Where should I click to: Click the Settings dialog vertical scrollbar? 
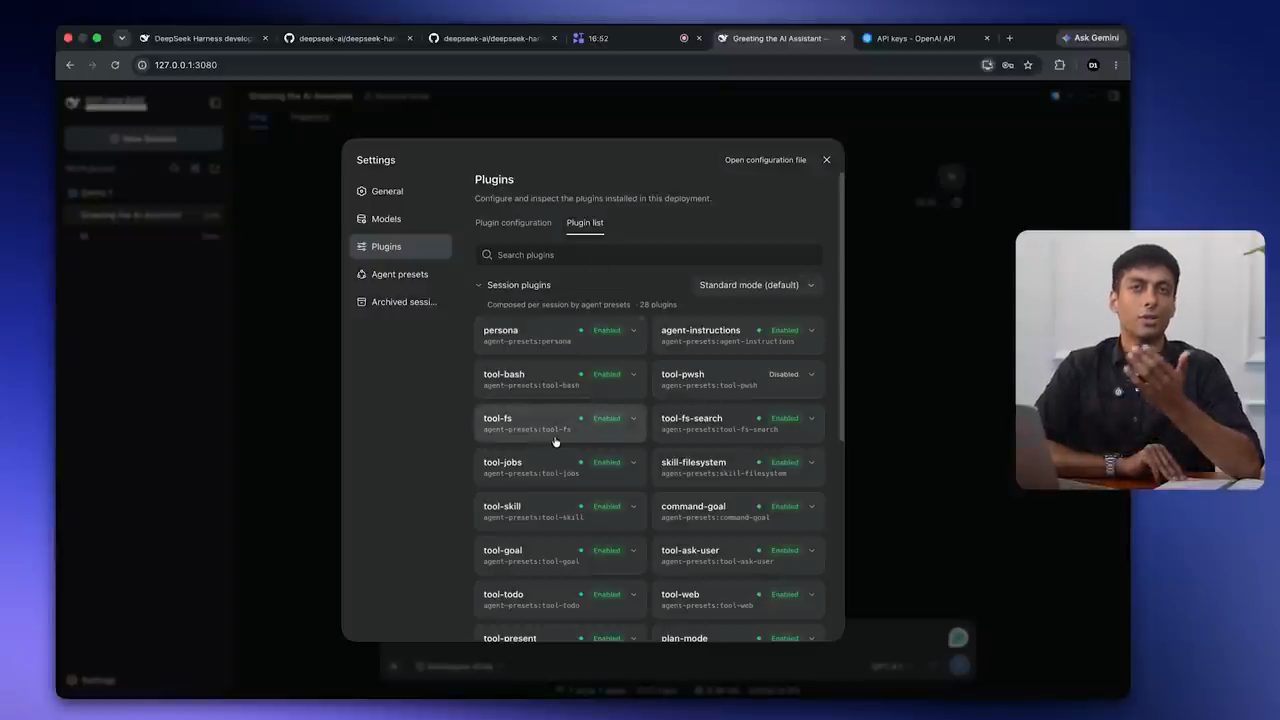(841, 305)
